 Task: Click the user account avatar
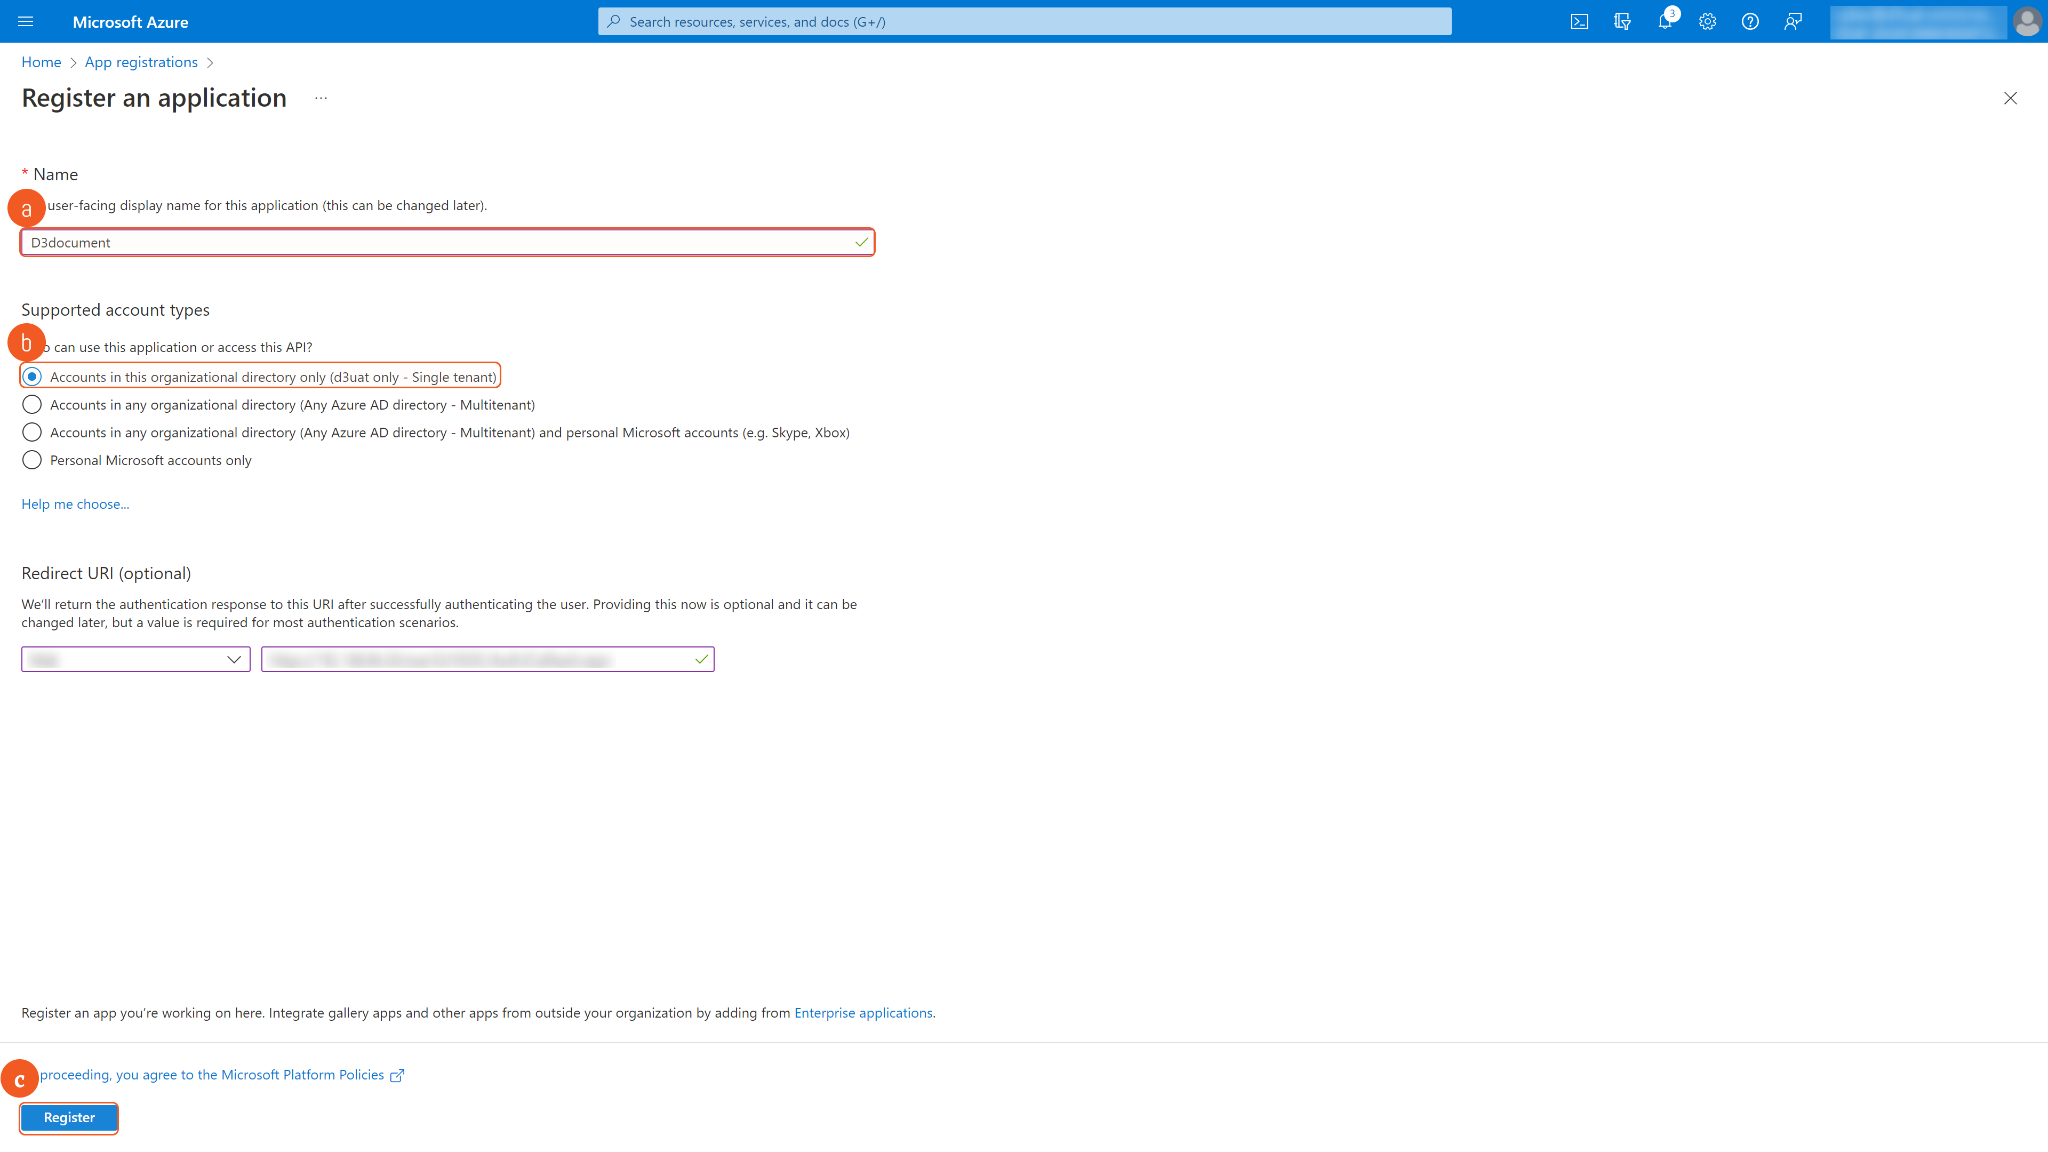(x=2027, y=21)
